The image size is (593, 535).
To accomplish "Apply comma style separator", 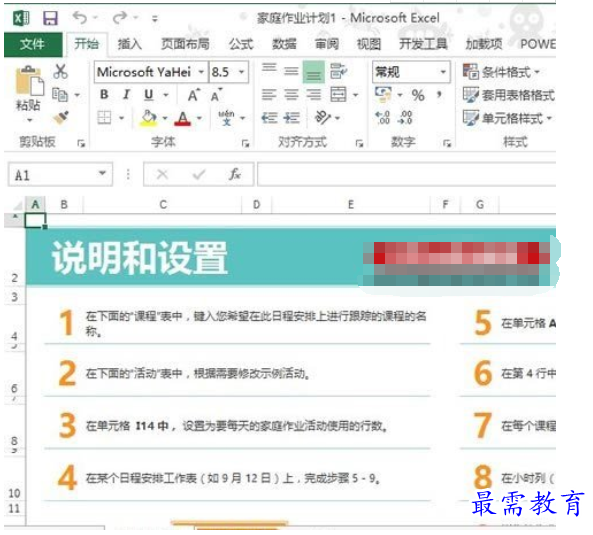I will tap(439, 95).
